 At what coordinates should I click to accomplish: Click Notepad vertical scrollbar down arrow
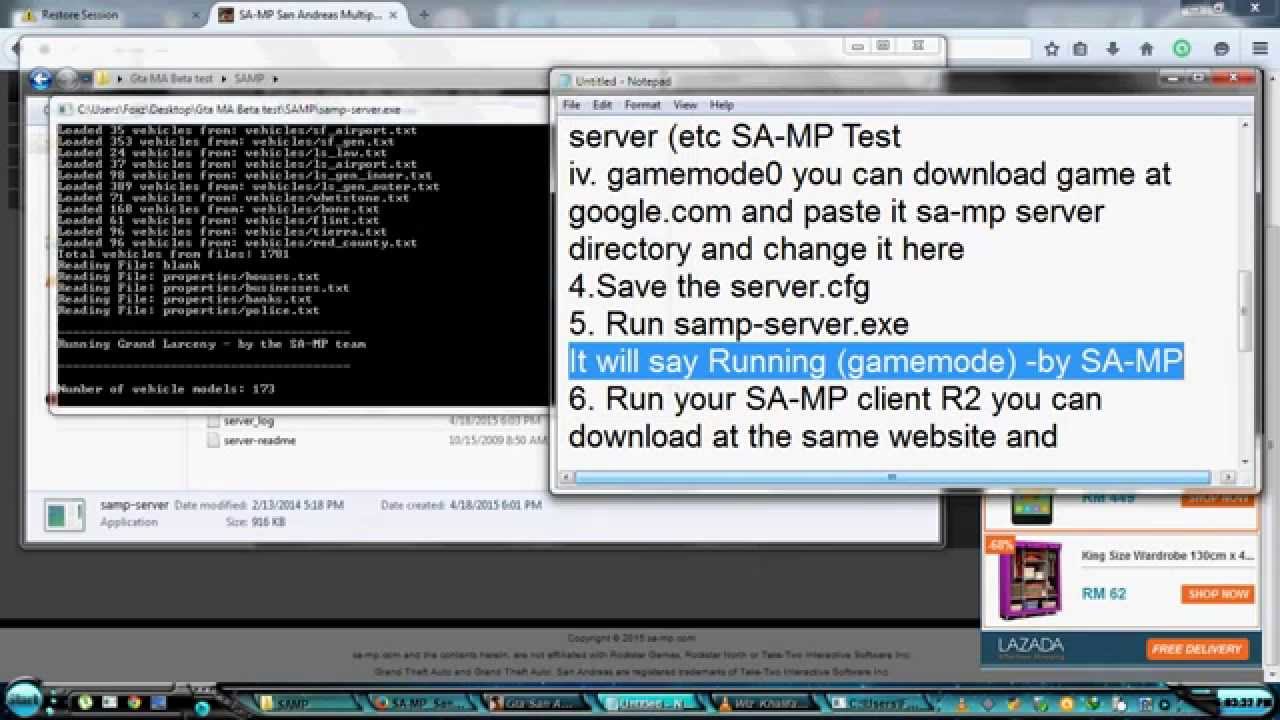pyautogui.click(x=1245, y=460)
